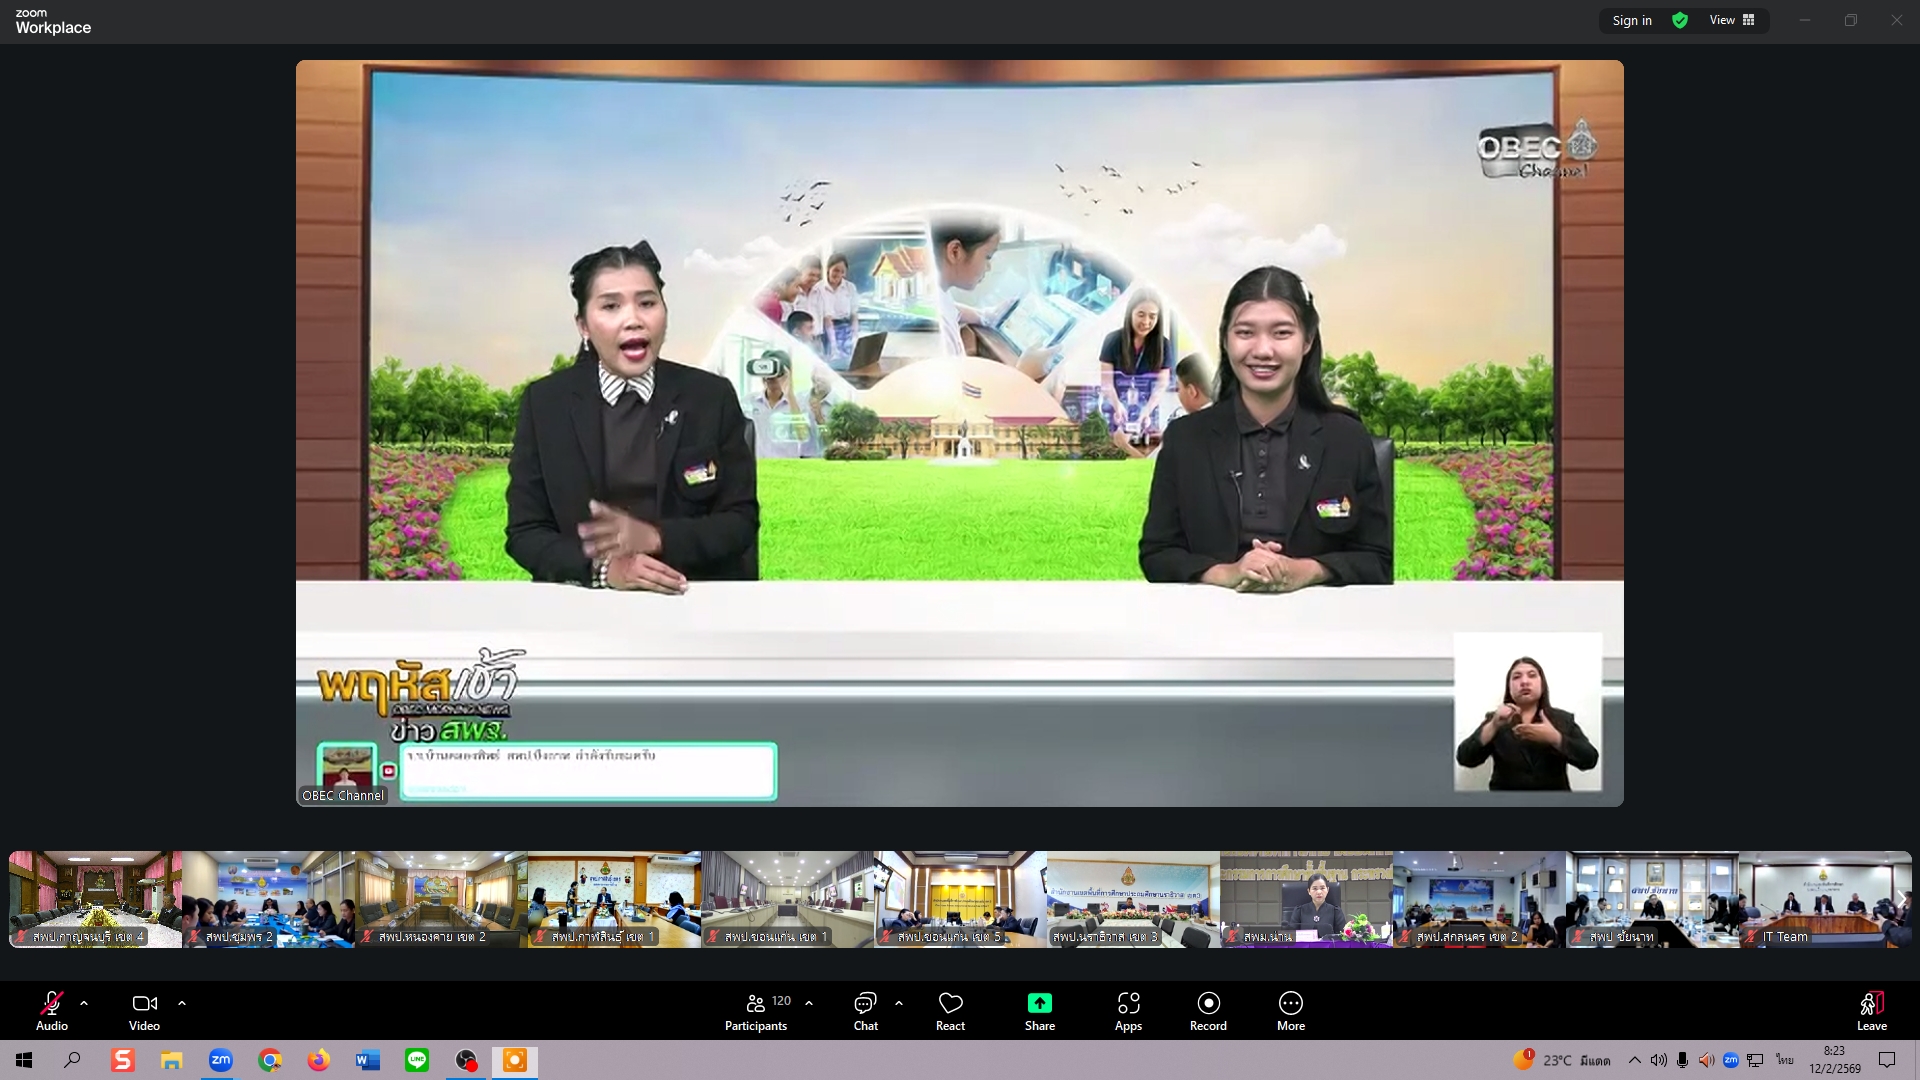Switch keyboard language via ไทย indicator
Screen dimensions: 1920x1080
[x=1784, y=1061]
